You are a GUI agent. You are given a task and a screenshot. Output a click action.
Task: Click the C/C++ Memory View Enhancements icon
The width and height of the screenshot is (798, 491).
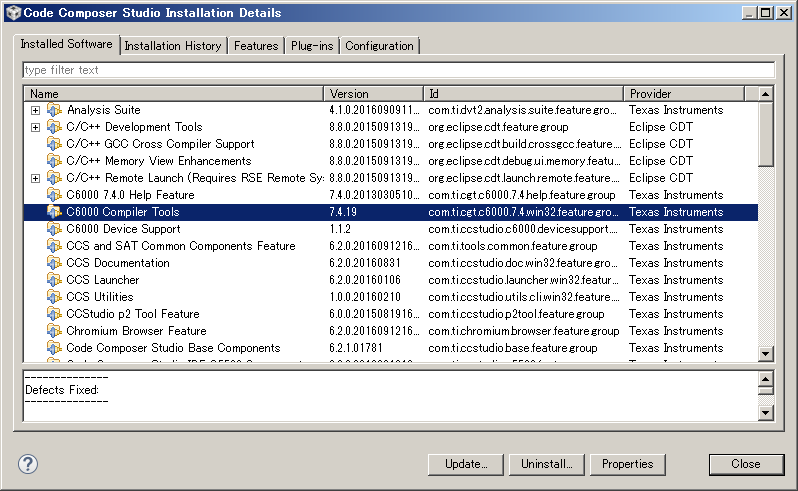click(54, 161)
